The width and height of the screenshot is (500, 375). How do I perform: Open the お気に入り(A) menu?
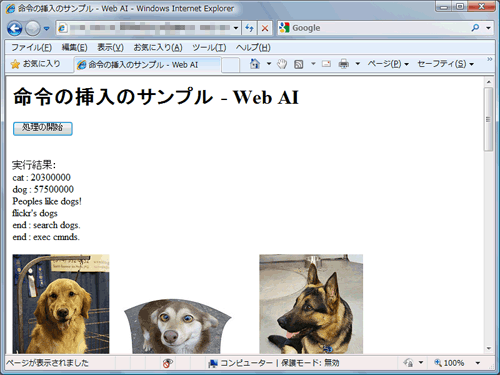(158, 47)
